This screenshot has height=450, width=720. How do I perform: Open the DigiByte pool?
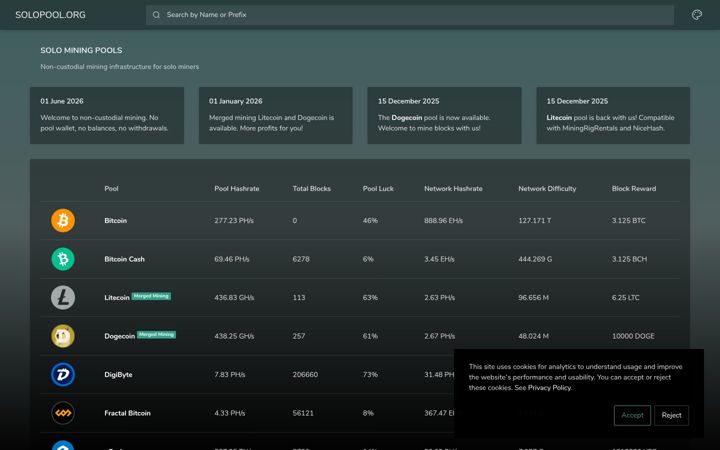pos(118,375)
